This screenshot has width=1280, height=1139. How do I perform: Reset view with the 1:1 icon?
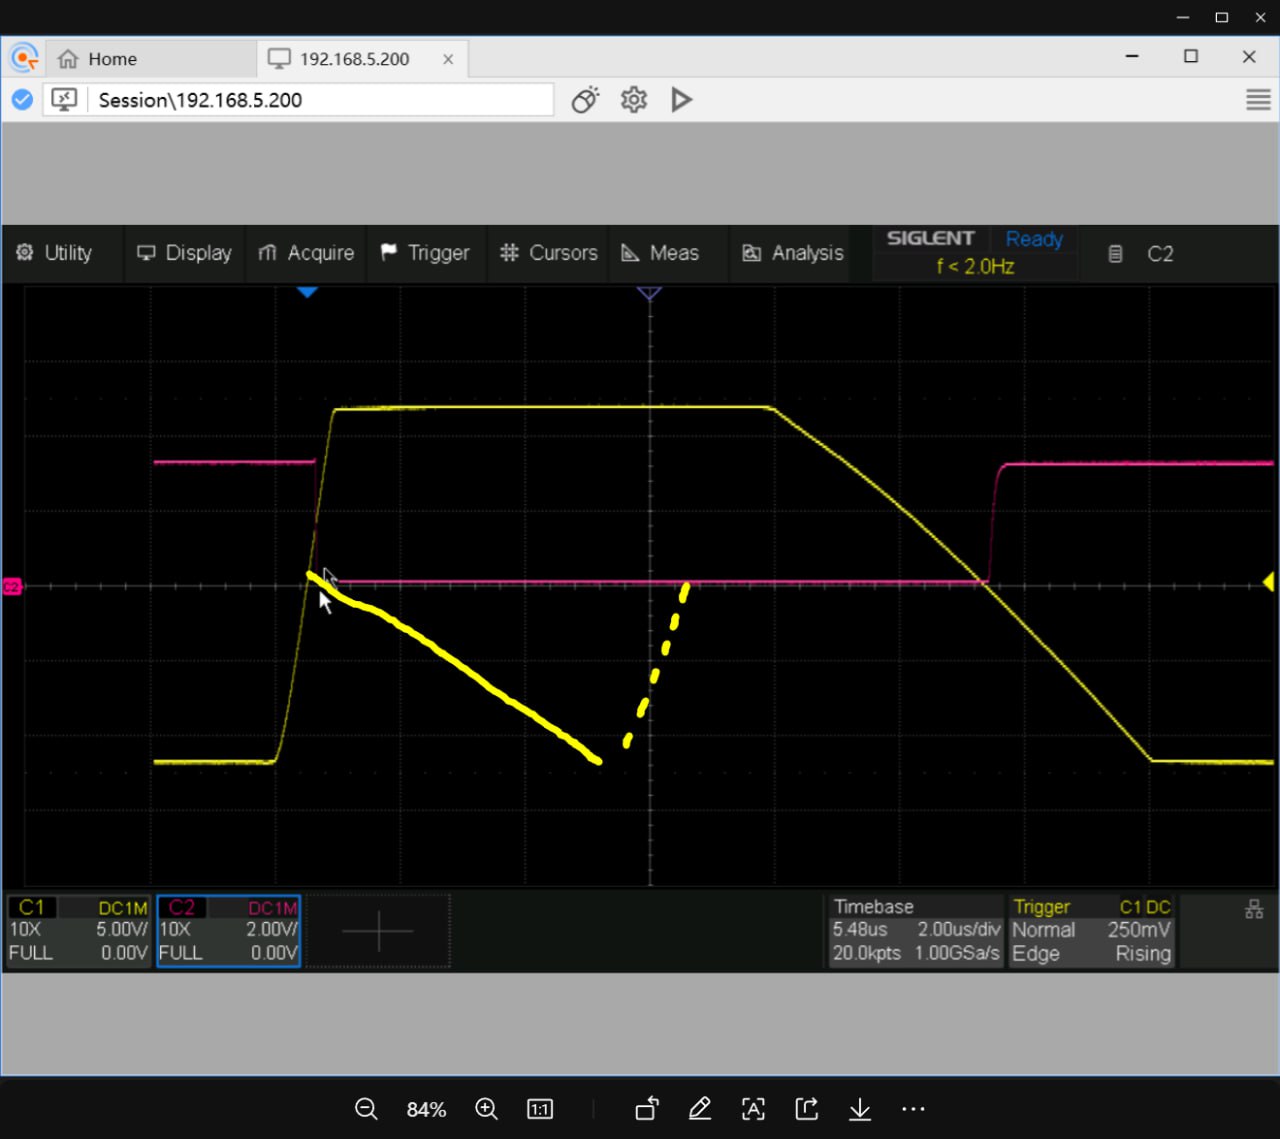[540, 1109]
